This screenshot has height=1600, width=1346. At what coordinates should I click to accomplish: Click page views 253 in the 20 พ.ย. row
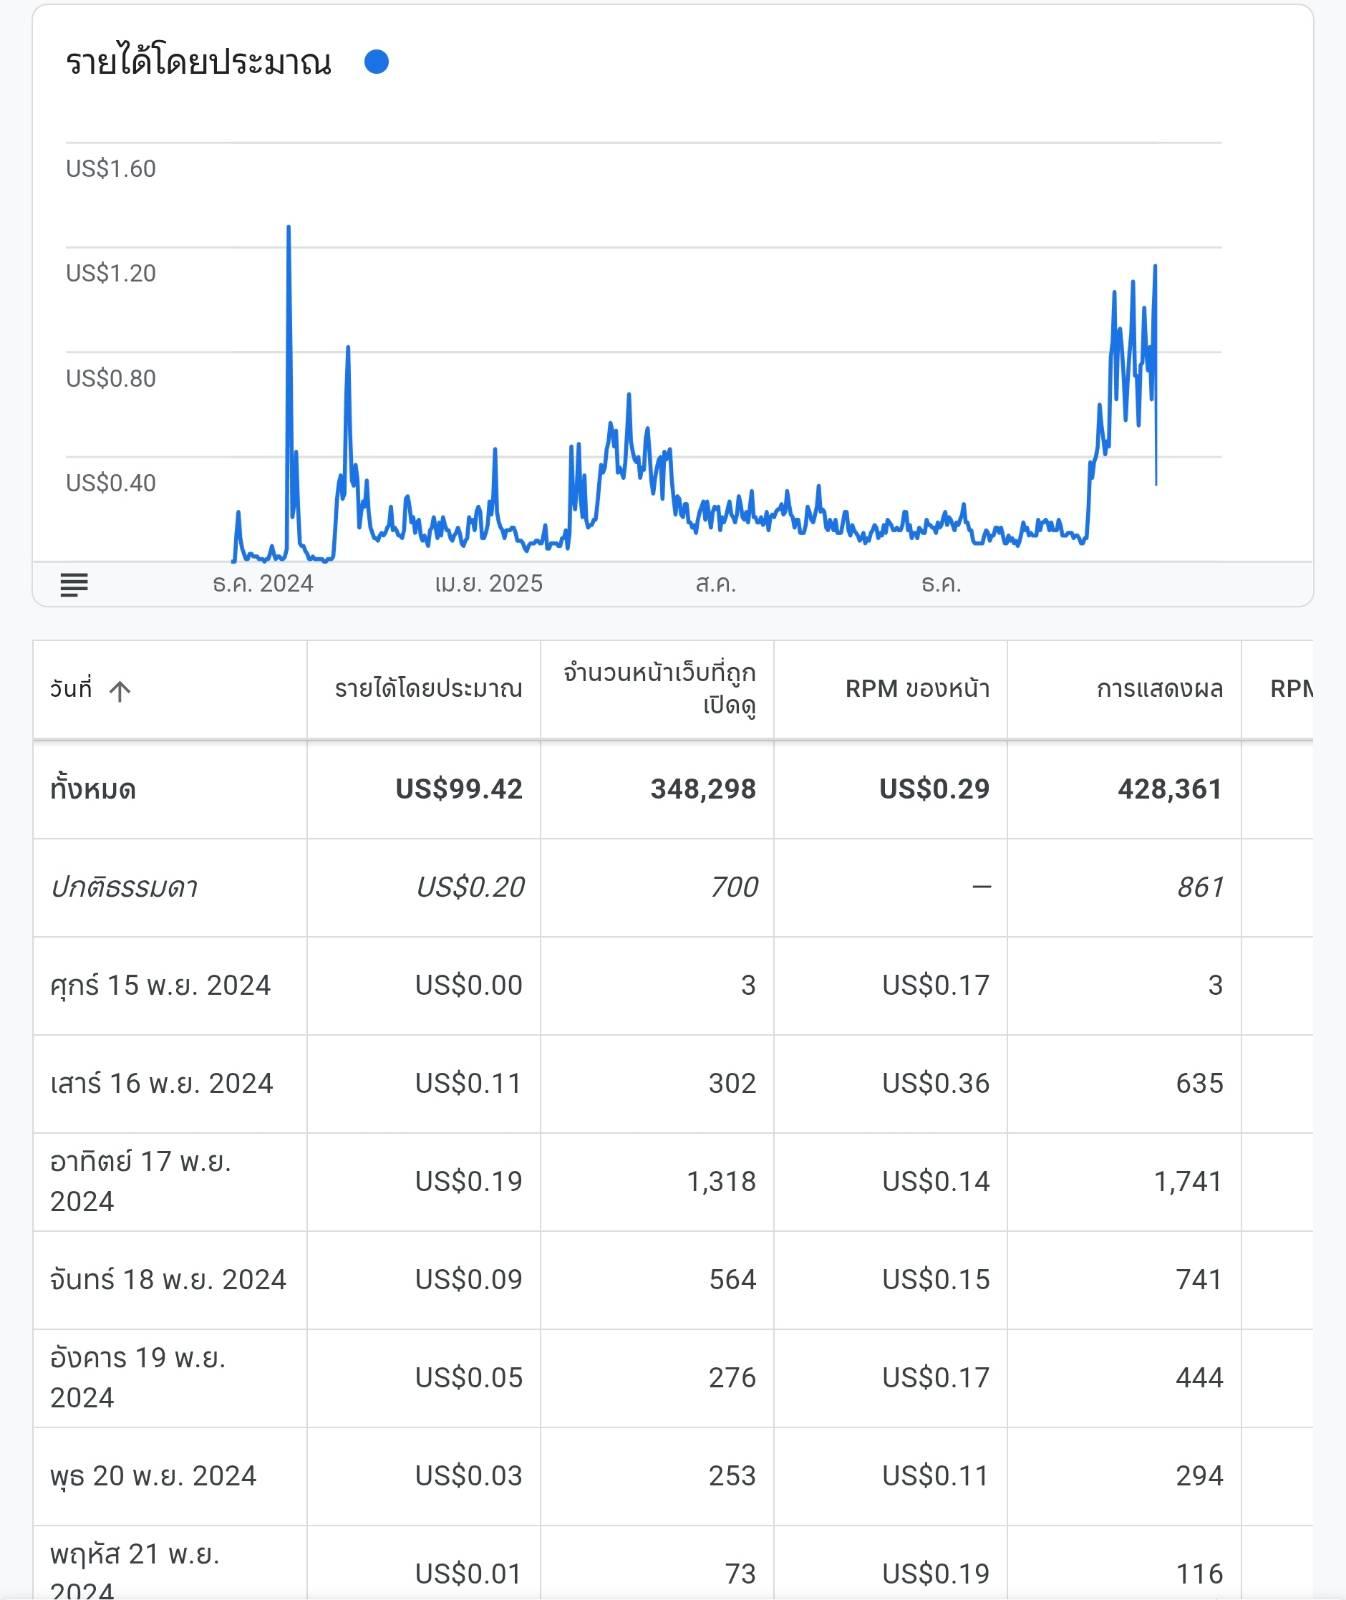coord(732,1475)
